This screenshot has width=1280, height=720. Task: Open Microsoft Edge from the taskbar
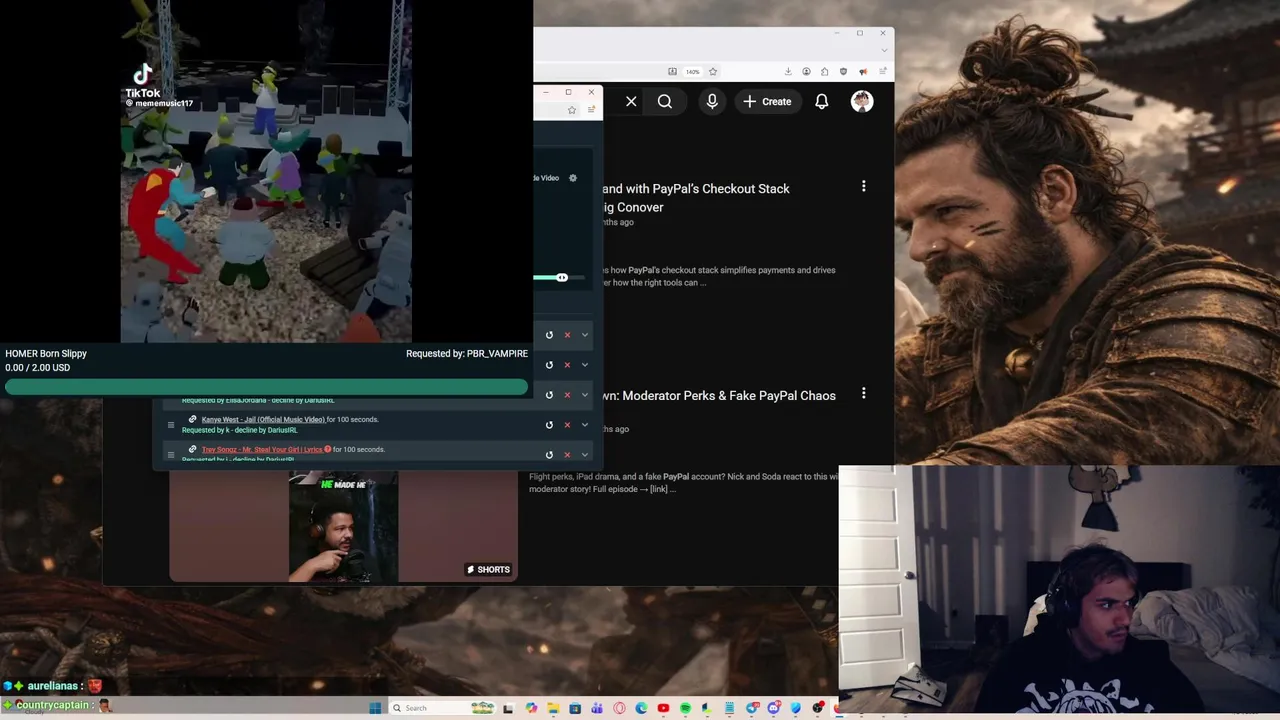point(641,708)
